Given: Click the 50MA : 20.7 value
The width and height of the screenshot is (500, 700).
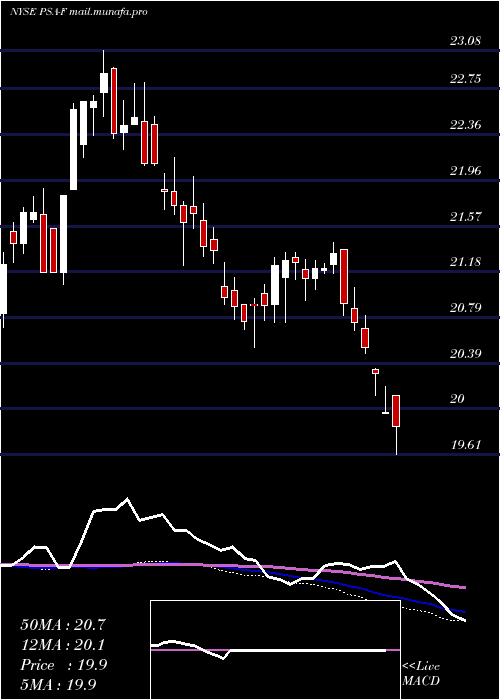Looking at the screenshot, I should pos(63,625).
